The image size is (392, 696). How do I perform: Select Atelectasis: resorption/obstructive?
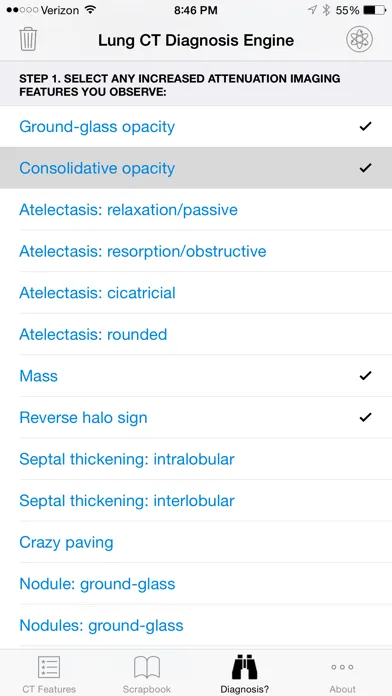click(x=196, y=251)
